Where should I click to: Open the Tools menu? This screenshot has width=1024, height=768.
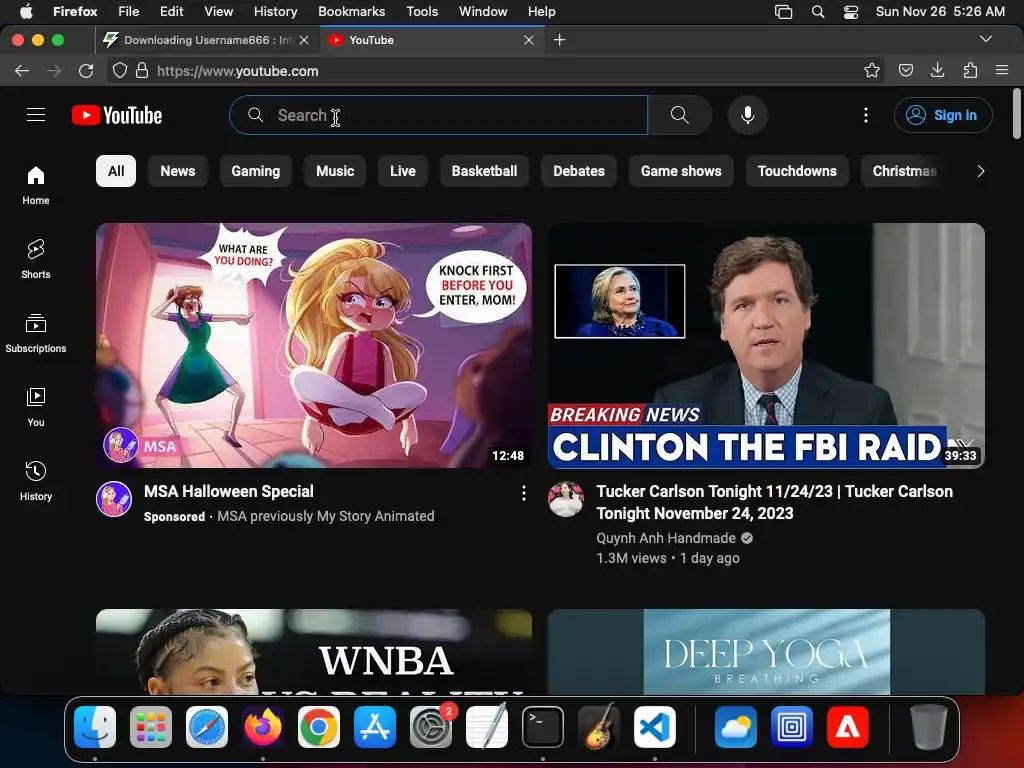(422, 11)
